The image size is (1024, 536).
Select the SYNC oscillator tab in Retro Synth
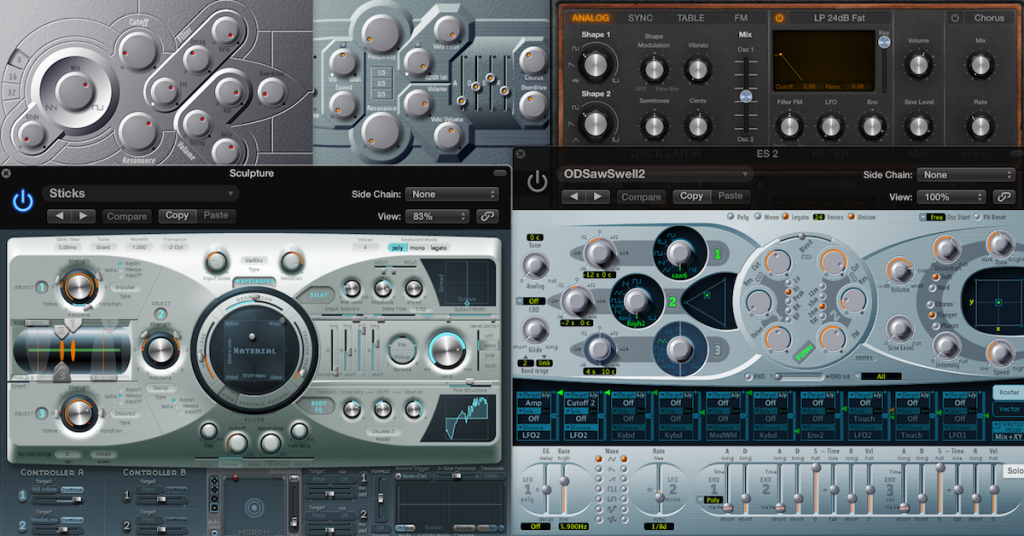[640, 18]
